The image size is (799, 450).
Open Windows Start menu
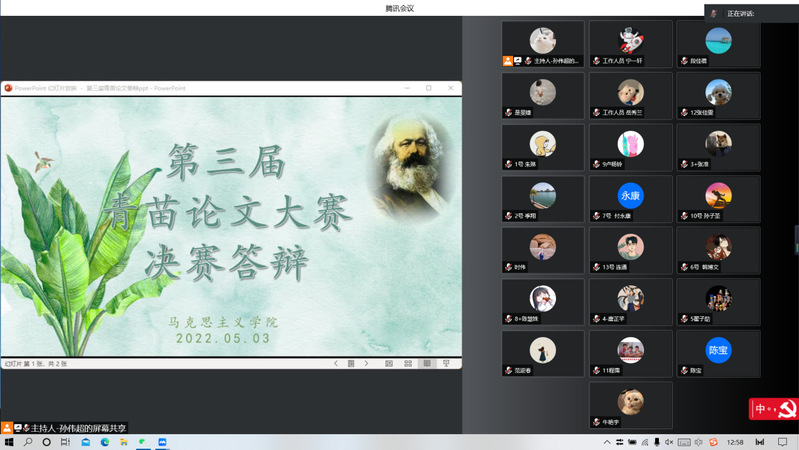[9, 441]
